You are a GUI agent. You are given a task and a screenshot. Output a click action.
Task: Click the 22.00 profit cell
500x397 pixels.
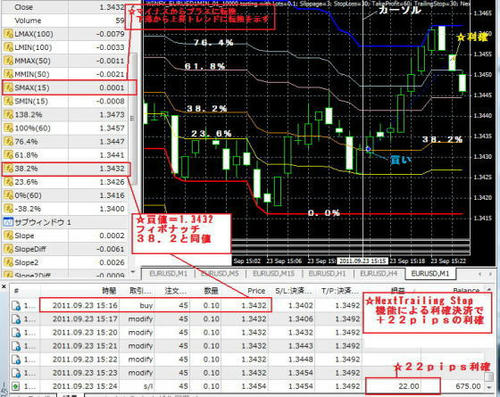(x=409, y=386)
